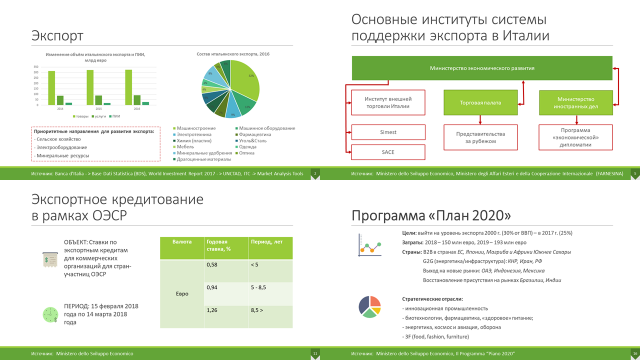
Task: Select the Стратегические отрасли heading
Action: pyautogui.click(x=432, y=299)
